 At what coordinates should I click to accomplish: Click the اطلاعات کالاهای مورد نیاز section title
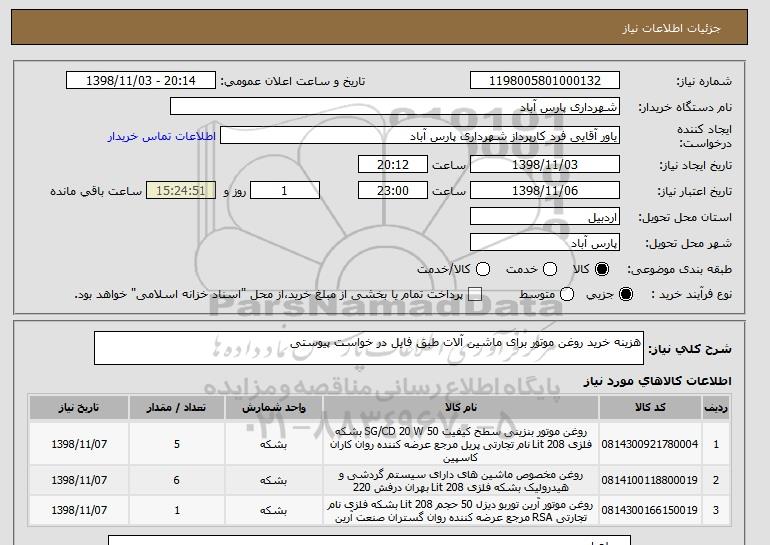[658, 381]
